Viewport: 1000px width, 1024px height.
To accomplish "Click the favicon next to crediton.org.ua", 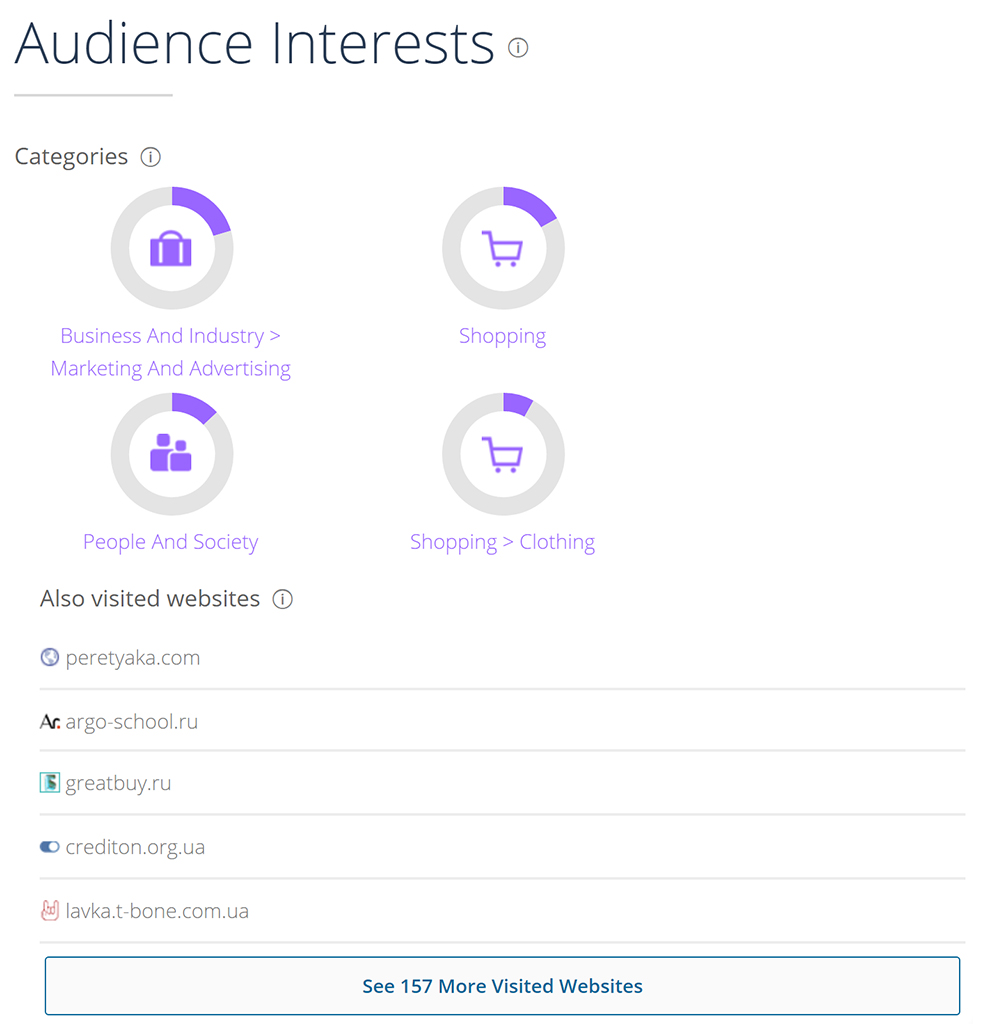I will [49, 846].
